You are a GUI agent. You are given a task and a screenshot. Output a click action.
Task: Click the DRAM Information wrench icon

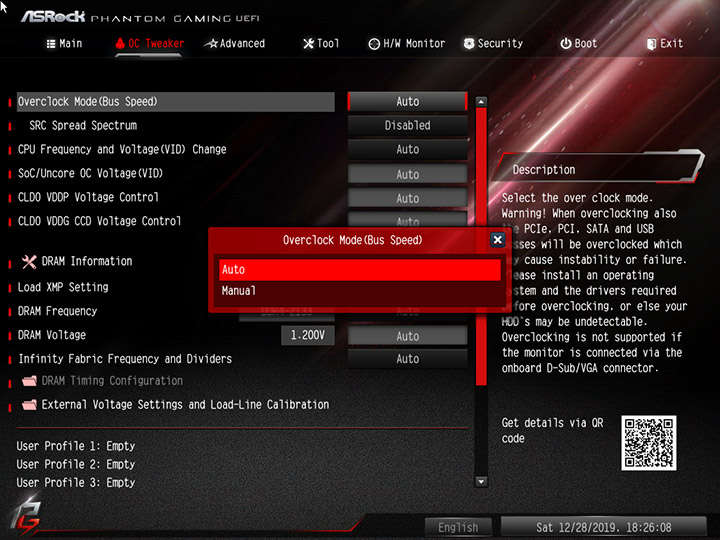(29, 261)
